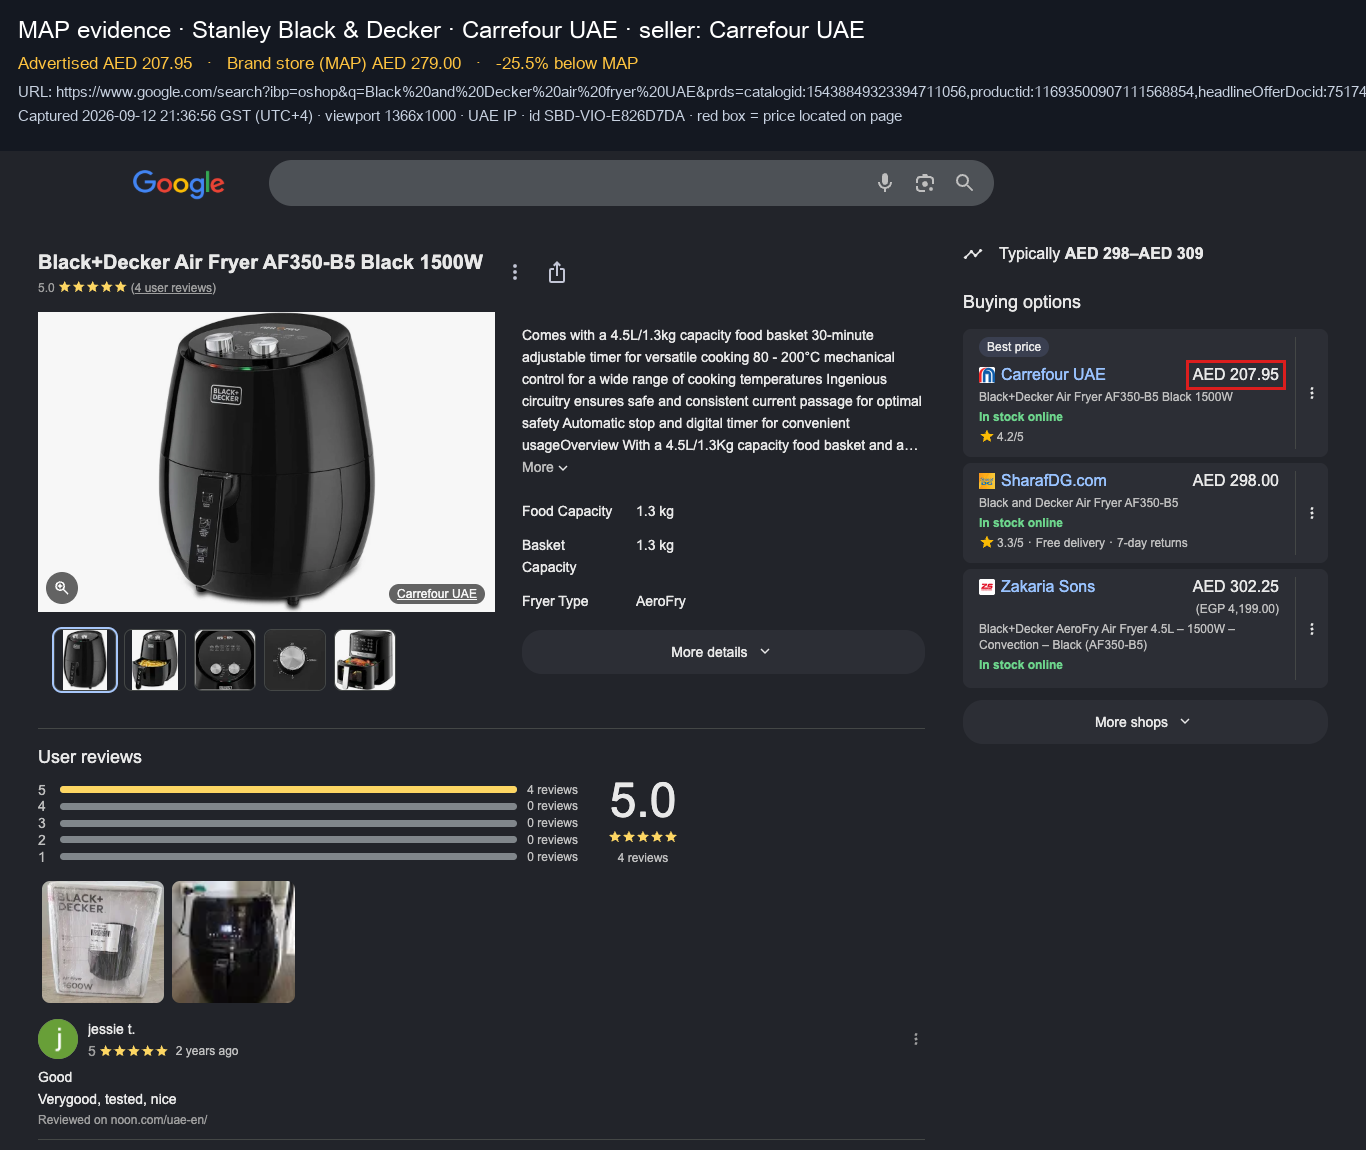Image resolution: width=1366 pixels, height=1150 pixels.
Task: Click the Fryer Type AeroFry value
Action: [x=661, y=601]
